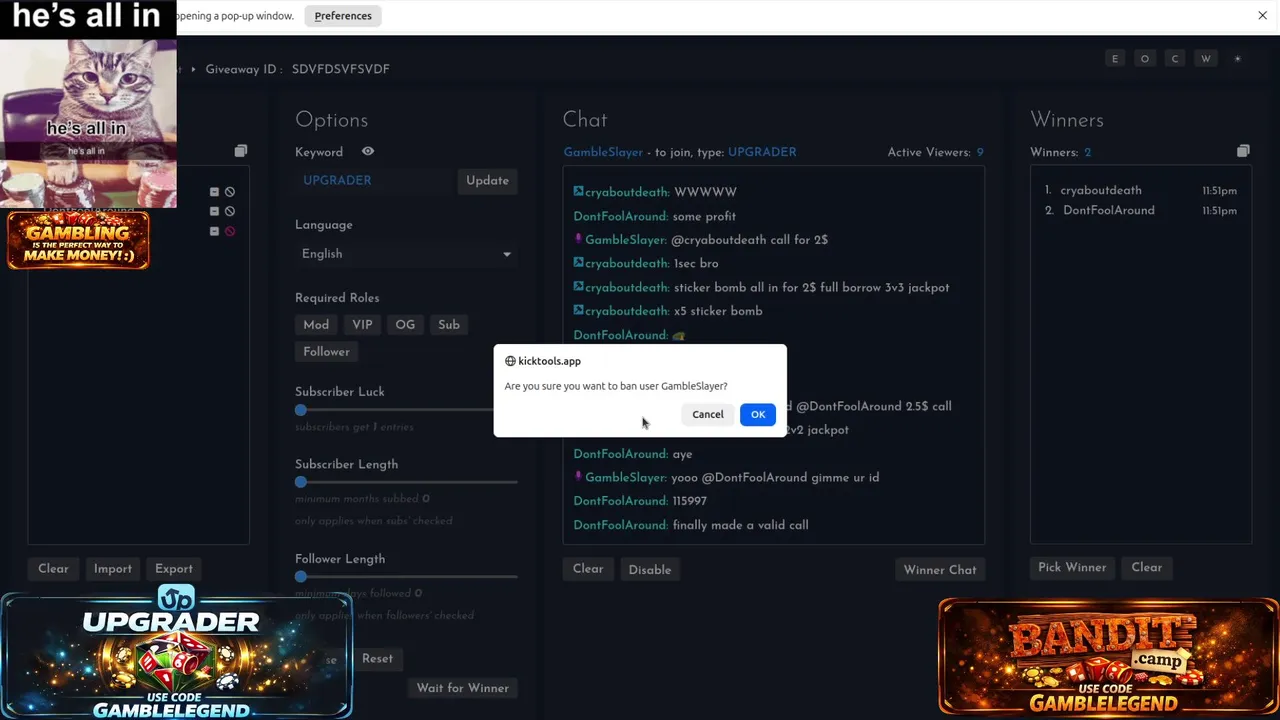This screenshot has height=720, width=1280.
Task: Click the badge icon beside '1sec bro' message
Action: click(578, 263)
